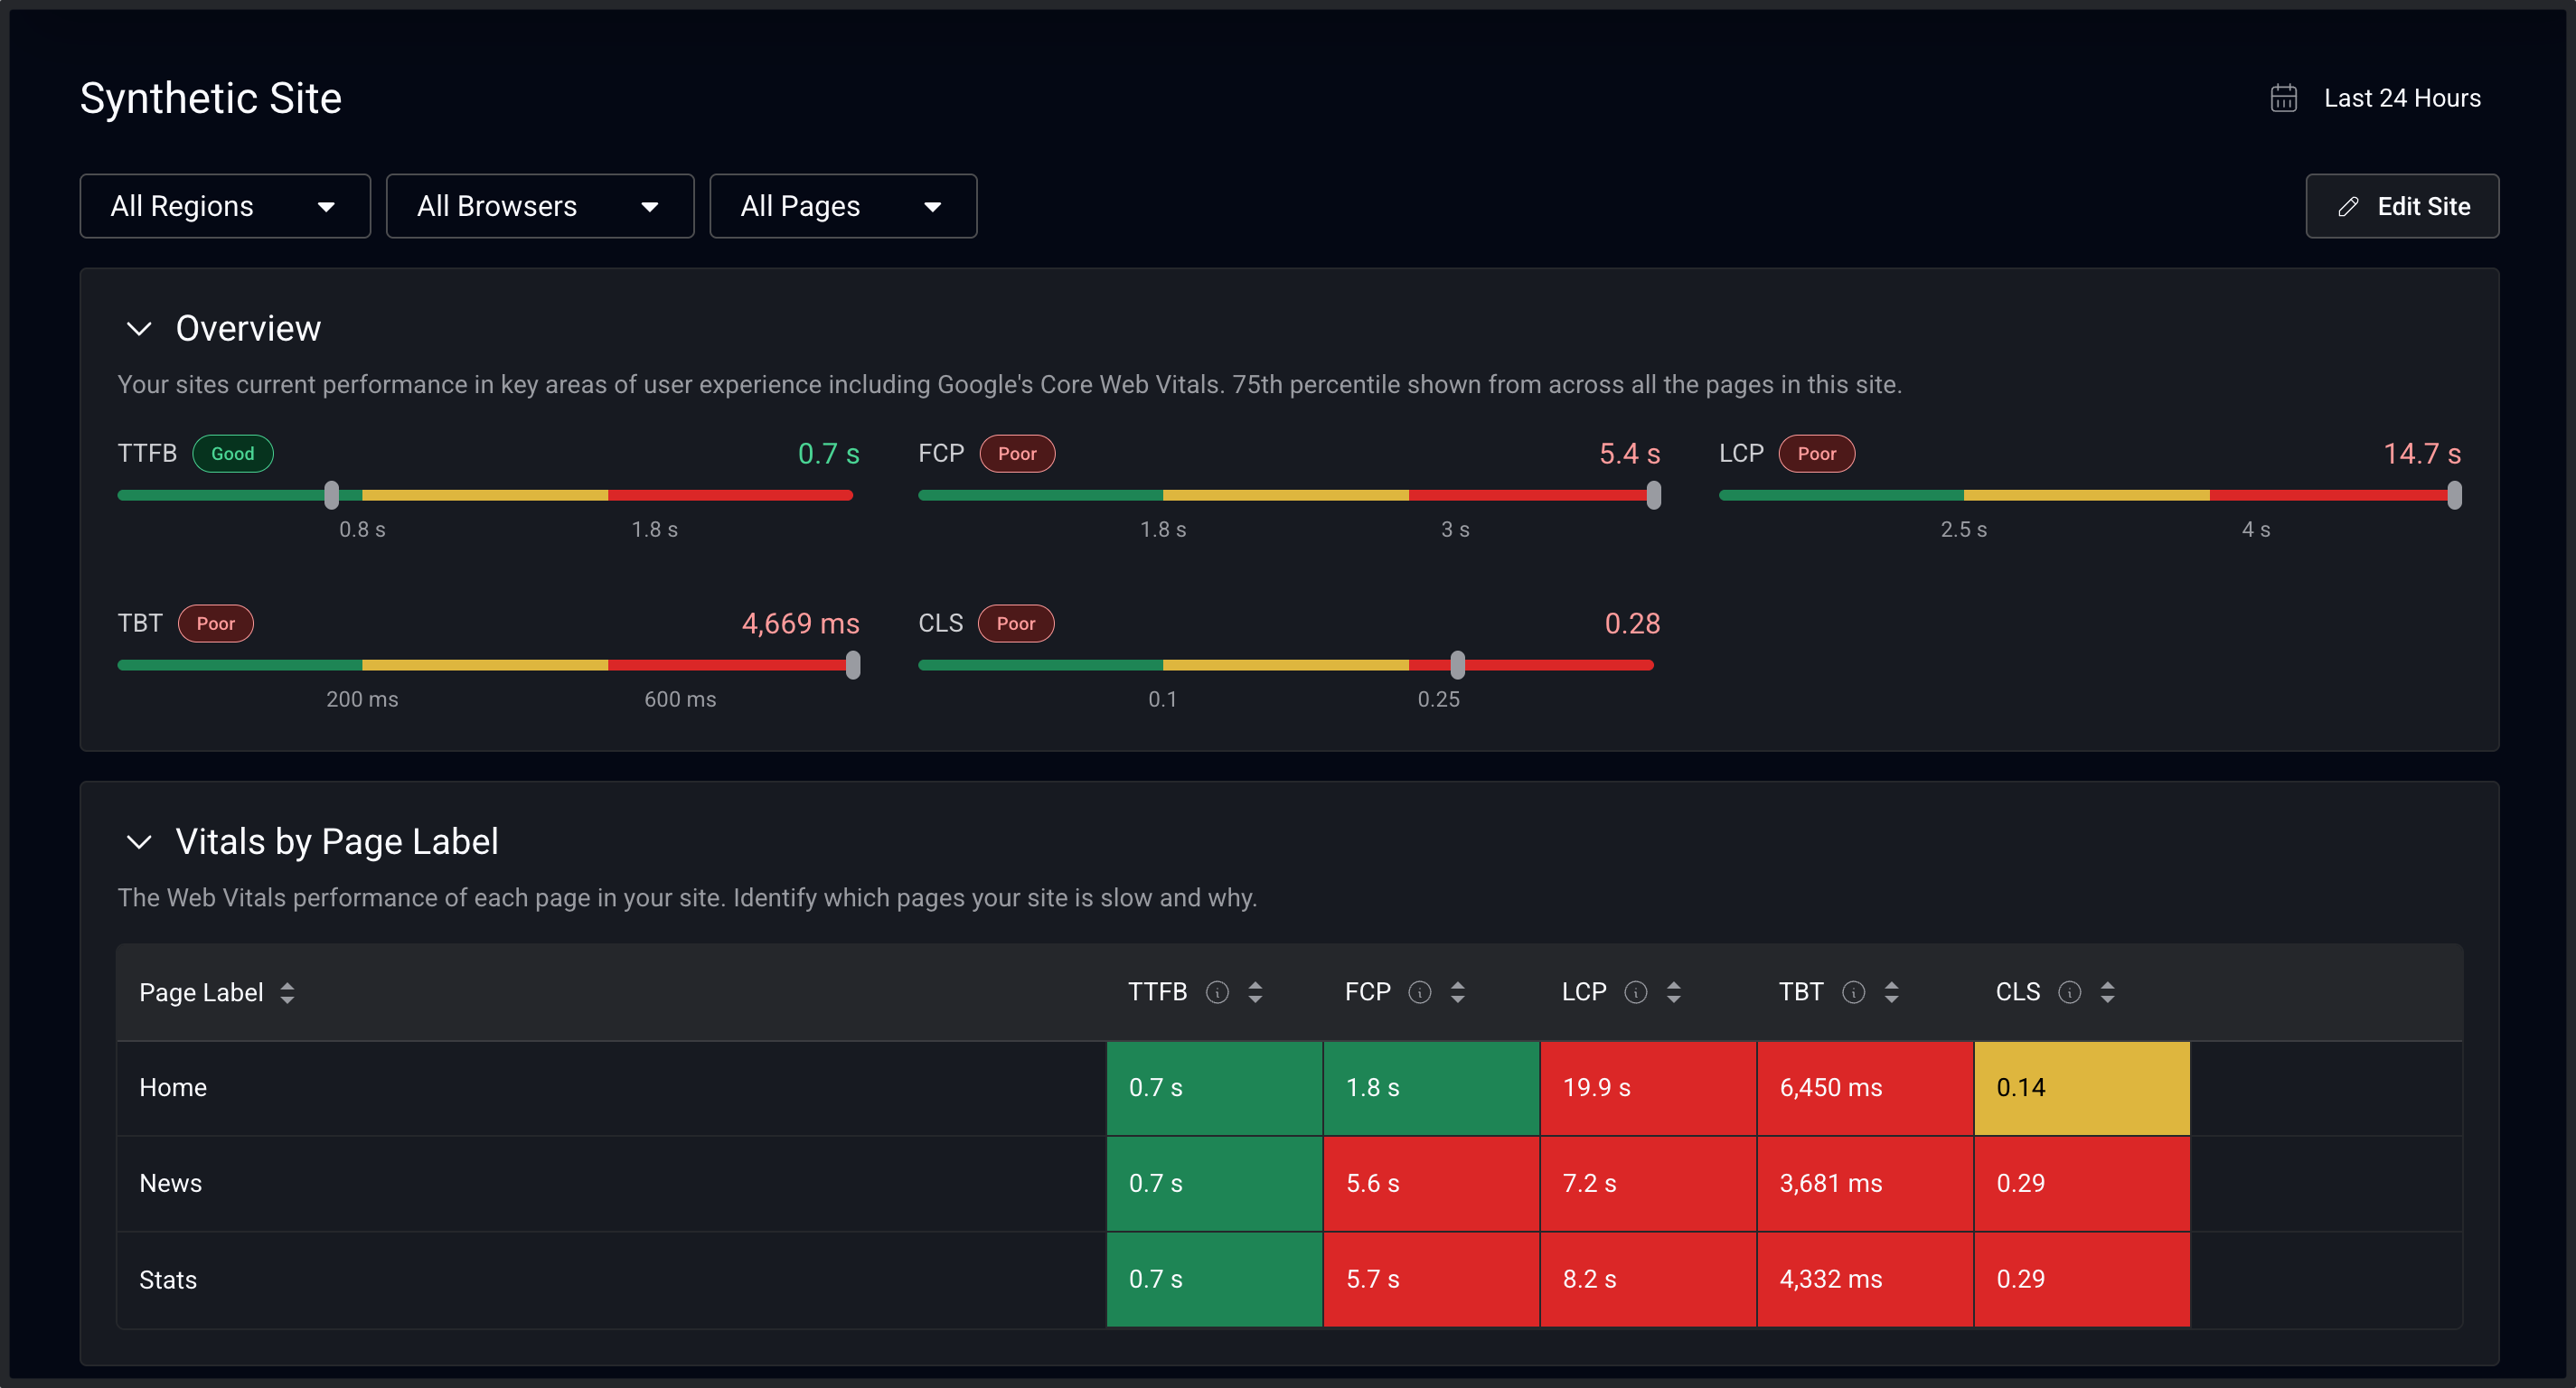Open the All Pages dropdown
The width and height of the screenshot is (2576, 1388).
pyautogui.click(x=843, y=206)
